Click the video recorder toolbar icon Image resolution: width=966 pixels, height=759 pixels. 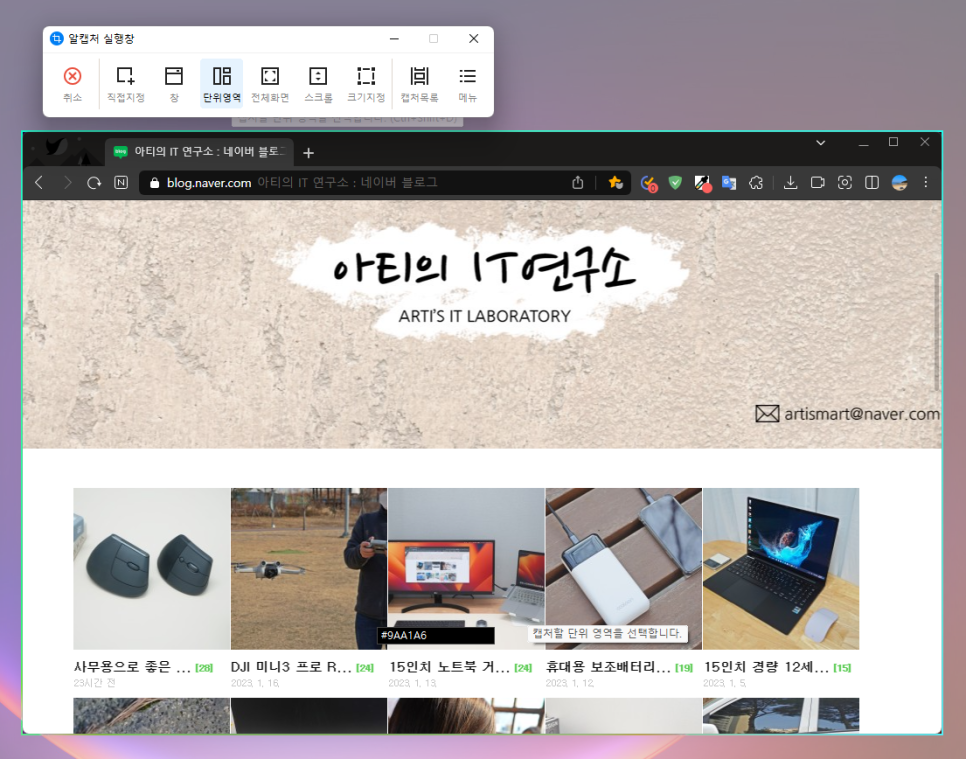[x=818, y=182]
